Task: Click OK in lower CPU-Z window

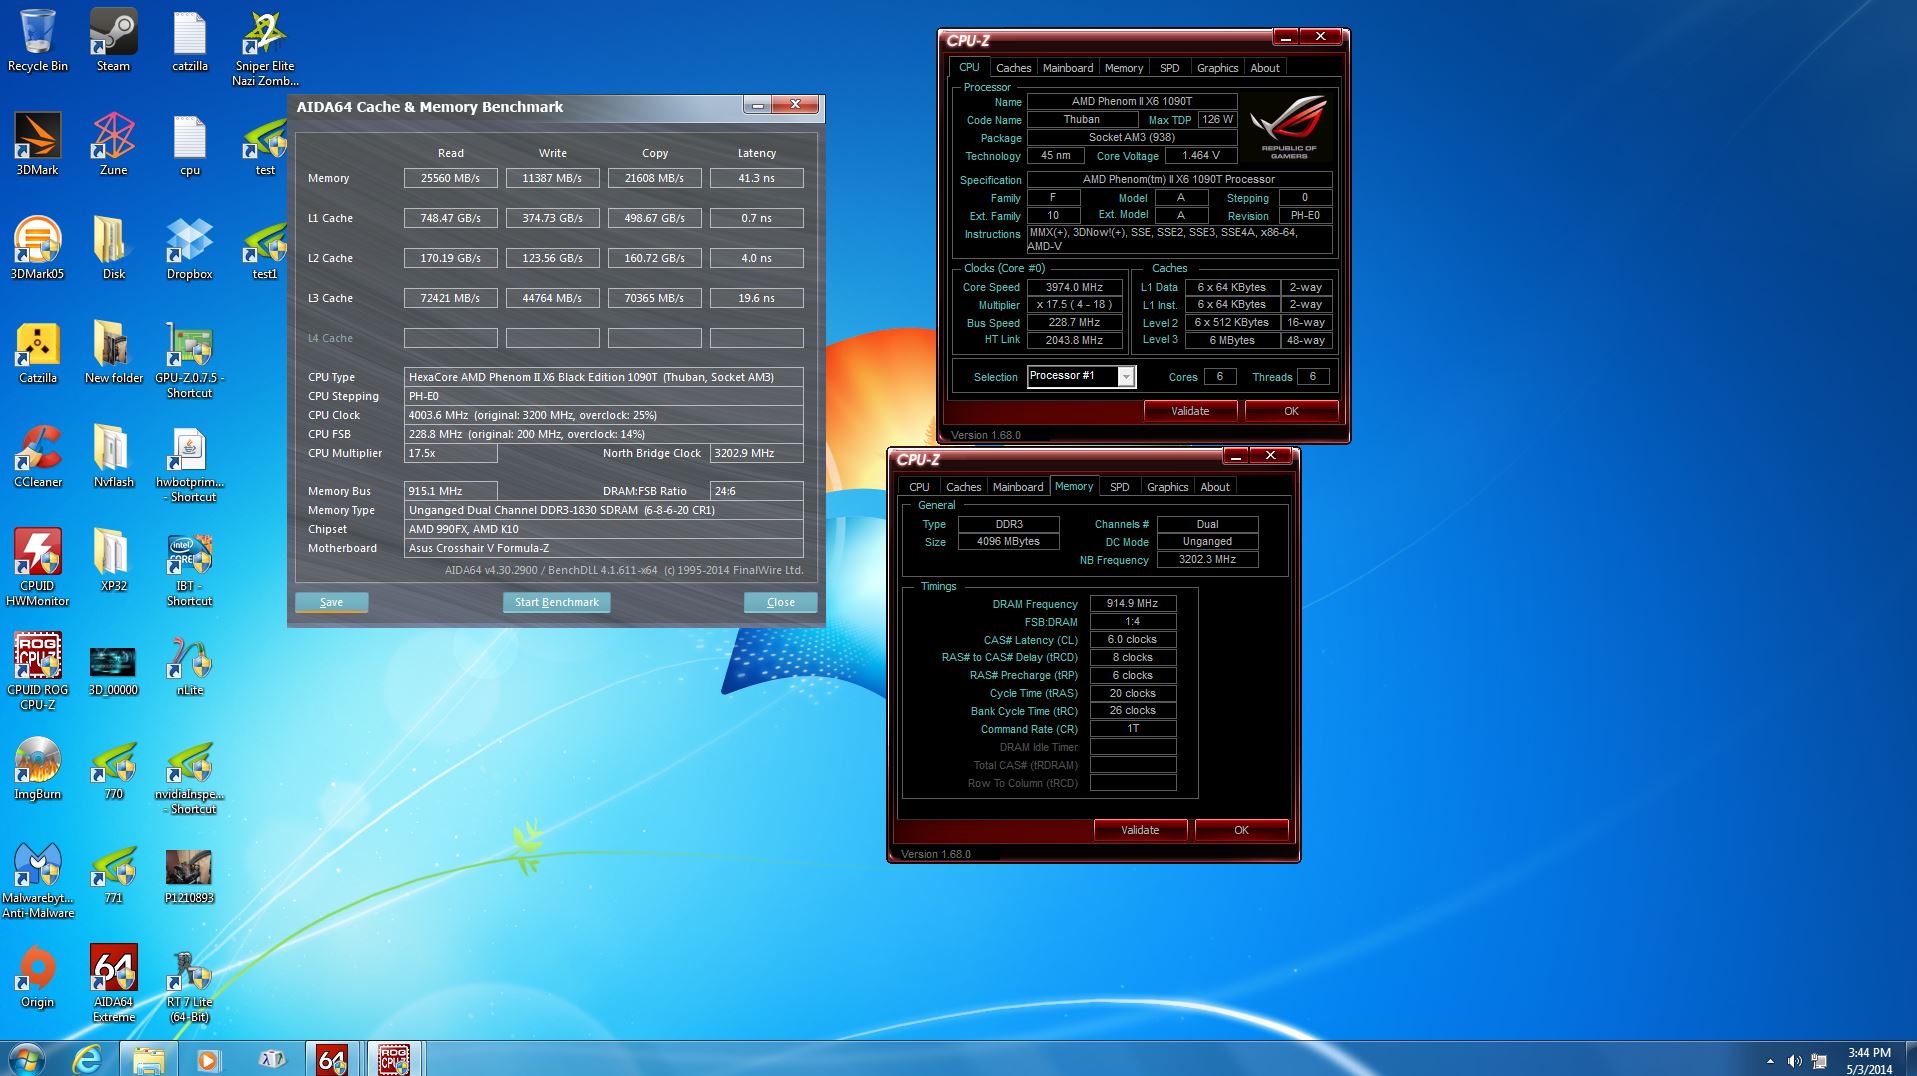Action: [1241, 830]
